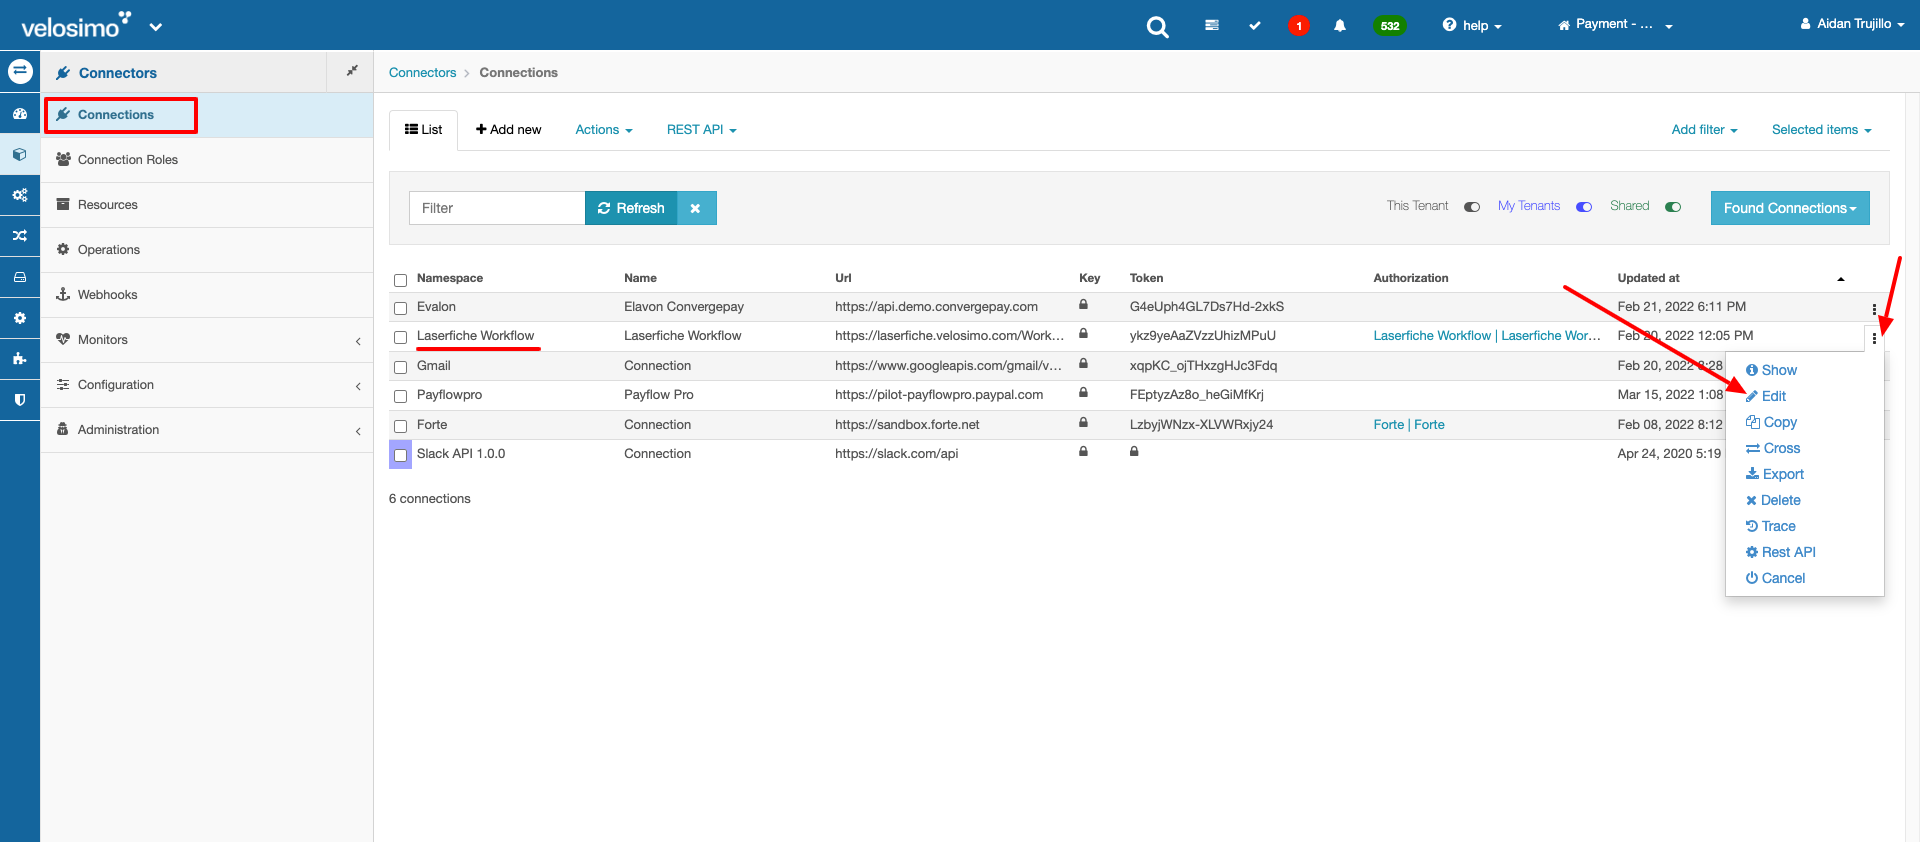Viewport: 1920px width, 842px height.
Task: Click the swap arrows icon in left rail
Action: pyautogui.click(x=20, y=72)
